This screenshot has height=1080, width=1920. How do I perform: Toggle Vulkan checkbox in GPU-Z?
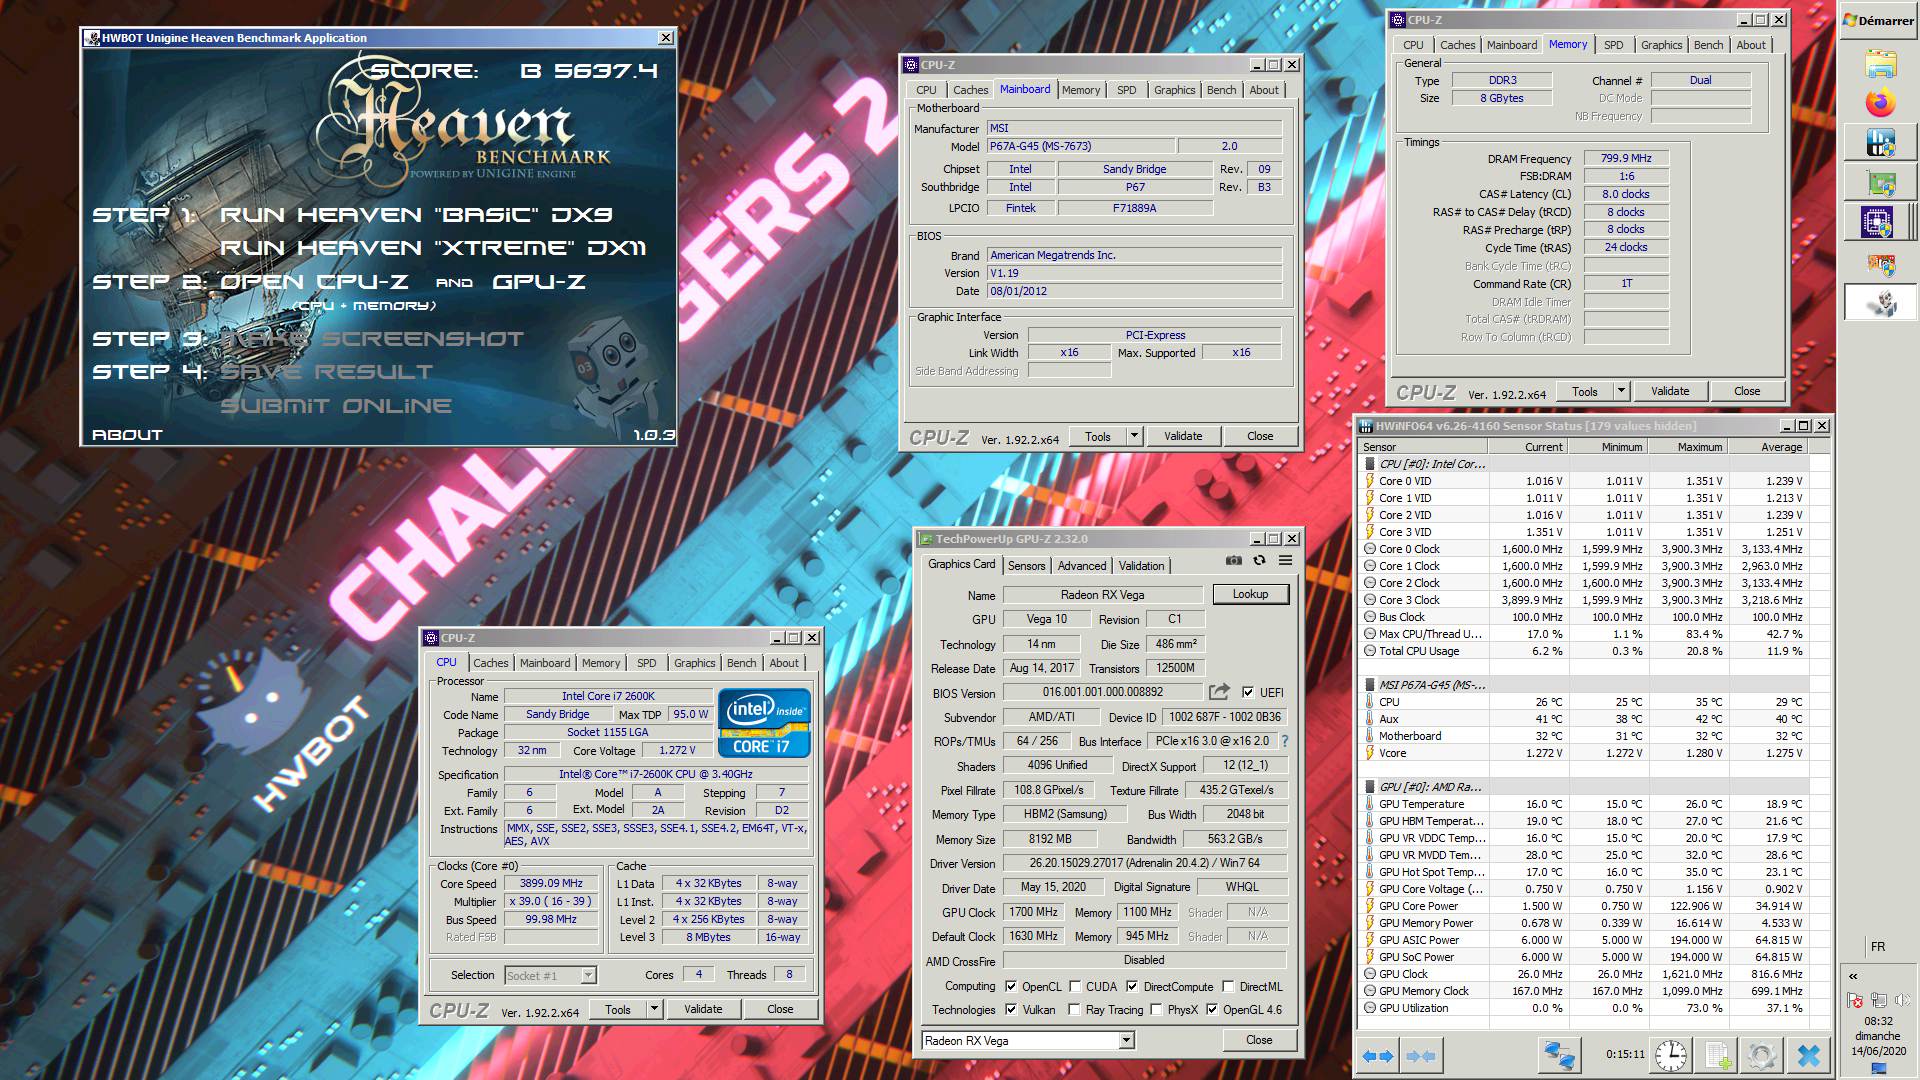[x=1011, y=1010]
